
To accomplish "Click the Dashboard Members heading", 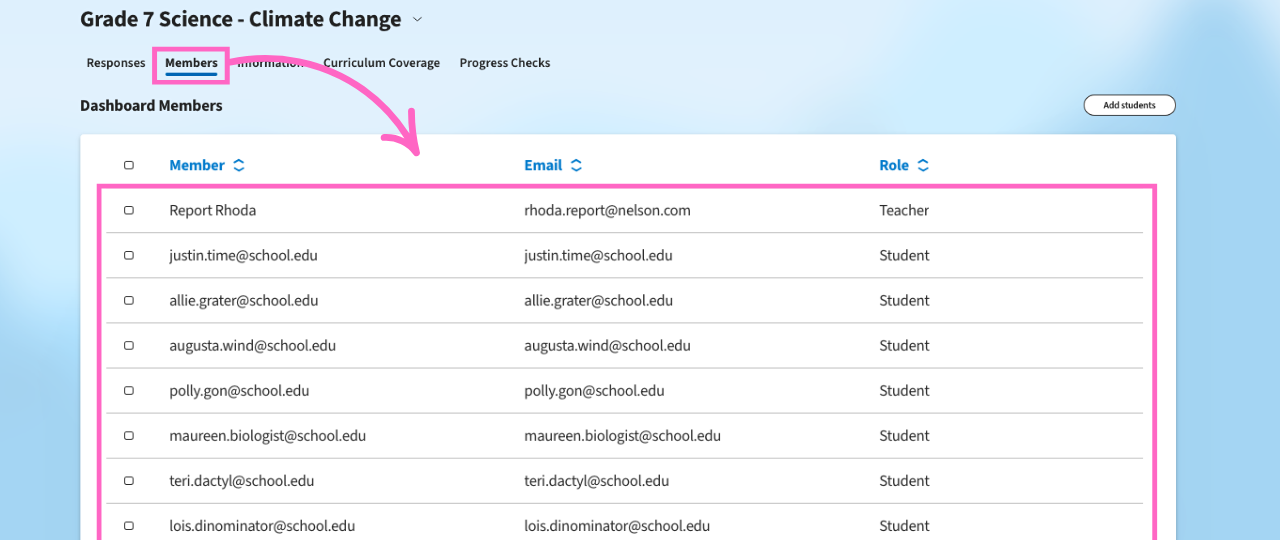I will pos(151,105).
